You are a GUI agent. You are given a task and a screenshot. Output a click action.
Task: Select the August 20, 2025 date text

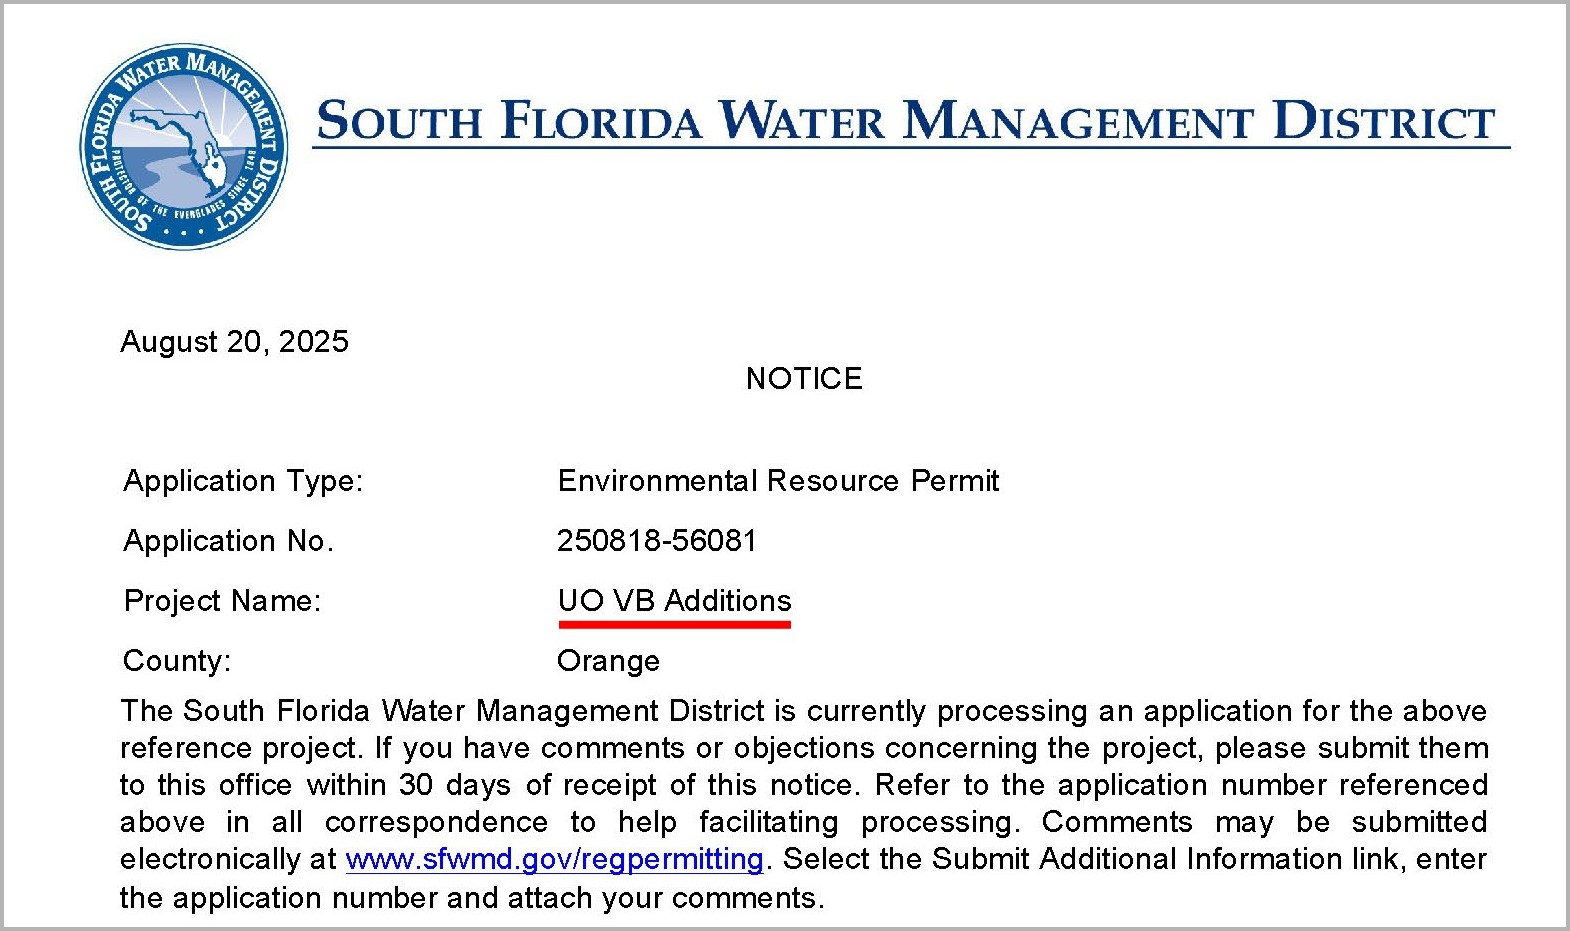point(234,342)
